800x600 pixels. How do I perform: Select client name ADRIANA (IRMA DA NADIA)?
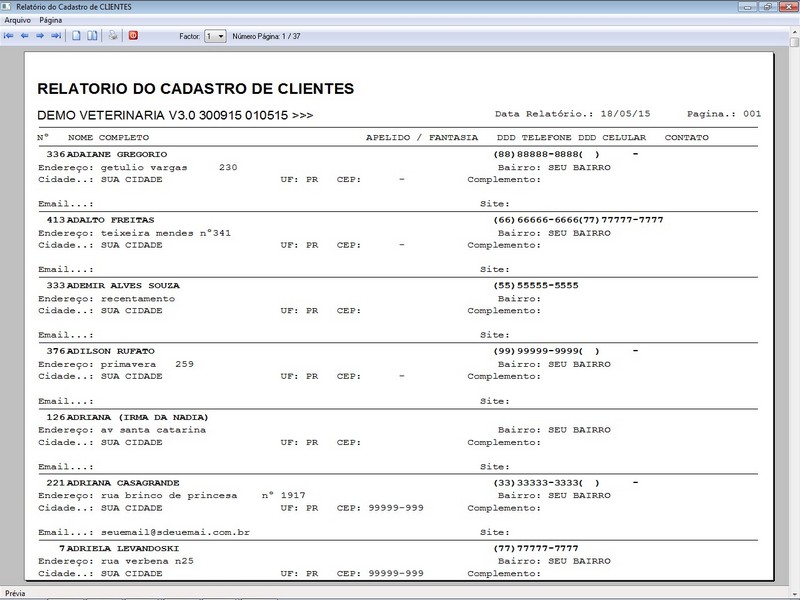[x=137, y=417]
